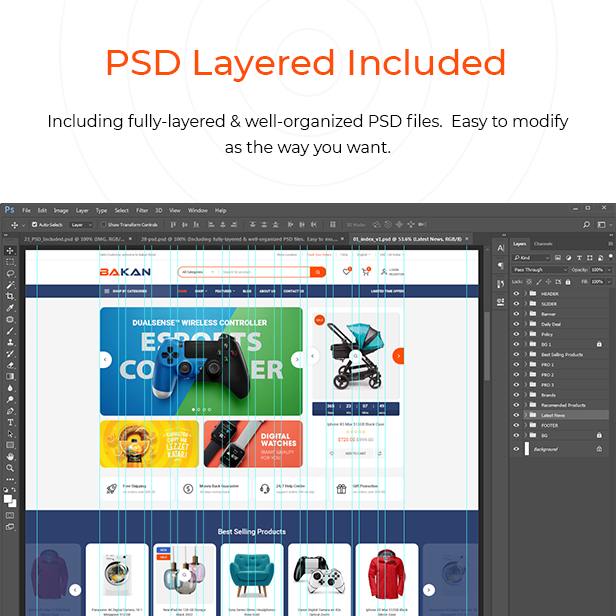Screen dimensions: 616x616
Task: Click the foreground color swatch
Action: (8, 497)
